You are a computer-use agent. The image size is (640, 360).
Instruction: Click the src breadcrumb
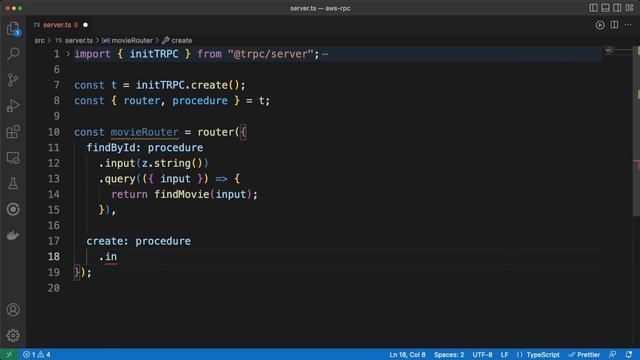click(39, 40)
